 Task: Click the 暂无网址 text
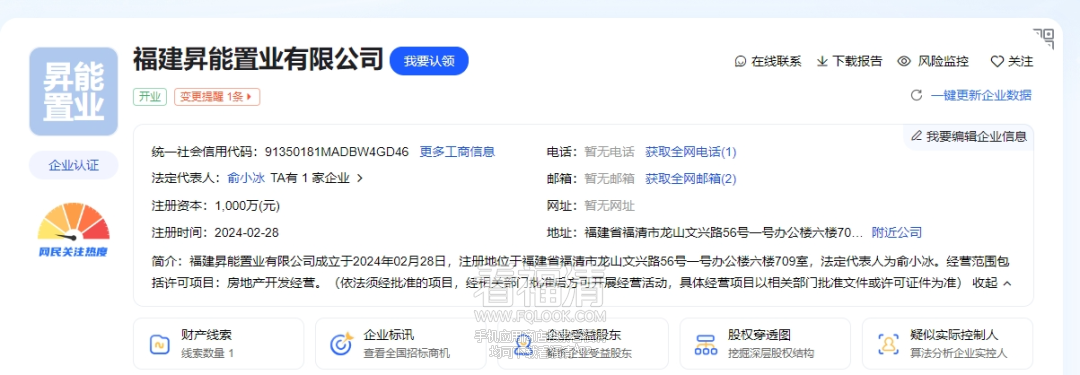(x=610, y=205)
